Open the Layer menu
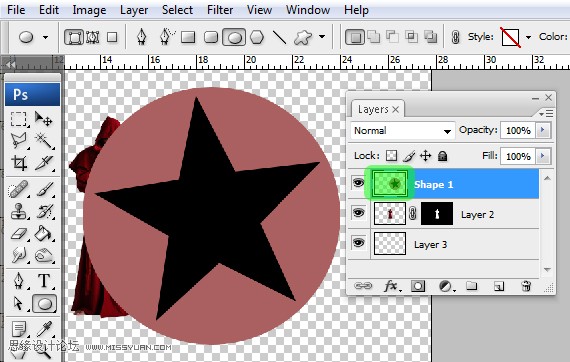This screenshot has height=362, width=570. pos(134,10)
